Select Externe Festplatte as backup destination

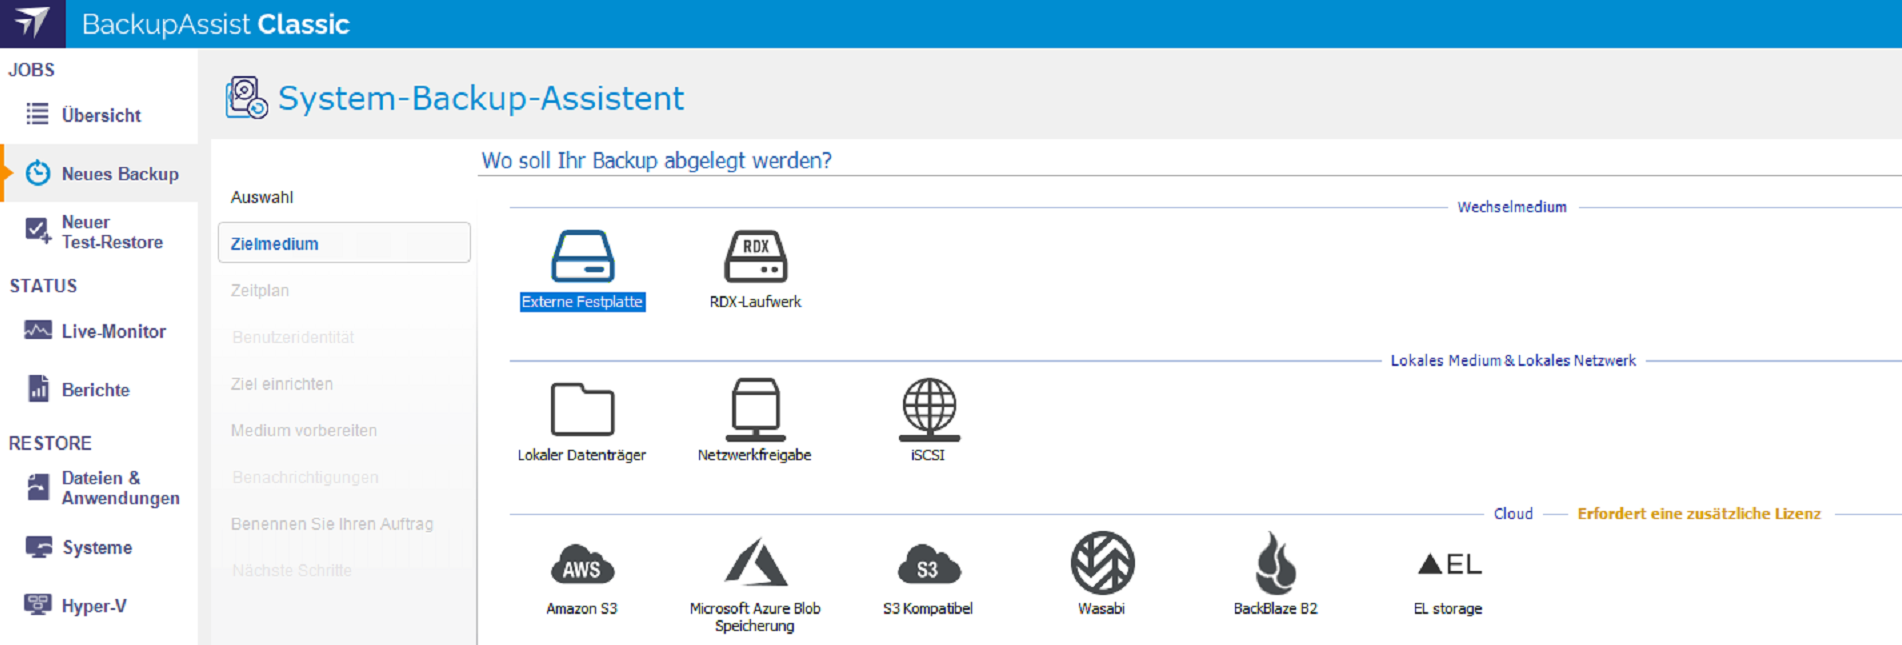pyautogui.click(x=582, y=258)
